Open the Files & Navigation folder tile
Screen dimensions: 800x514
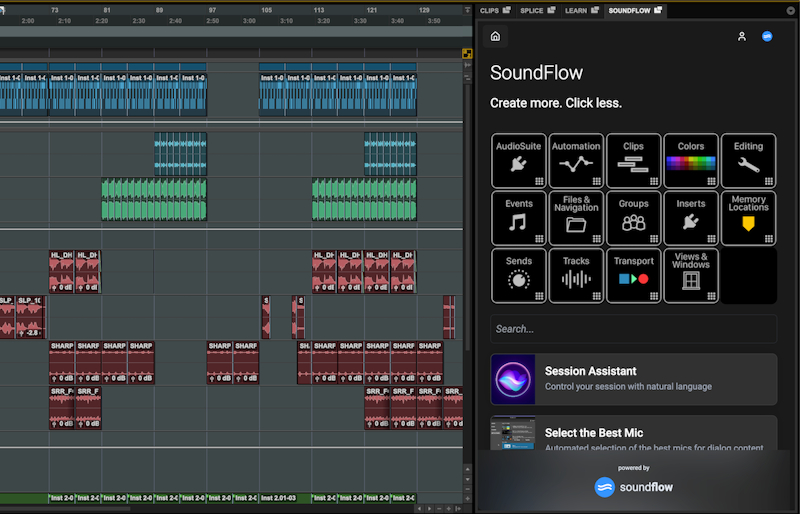[x=576, y=218]
